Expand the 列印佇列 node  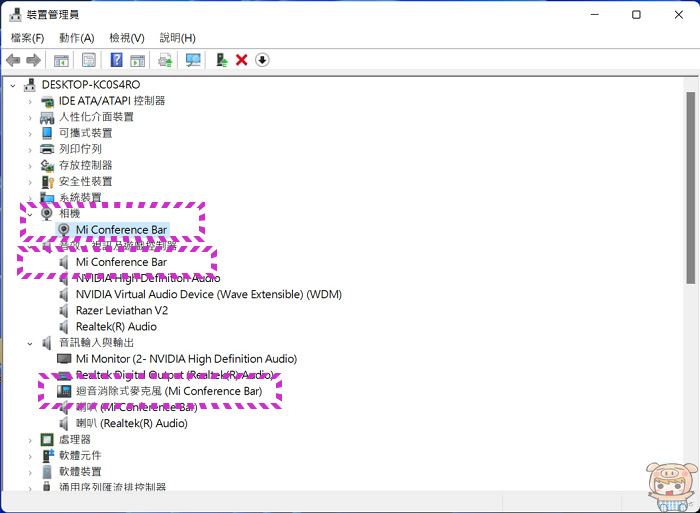(x=30, y=150)
